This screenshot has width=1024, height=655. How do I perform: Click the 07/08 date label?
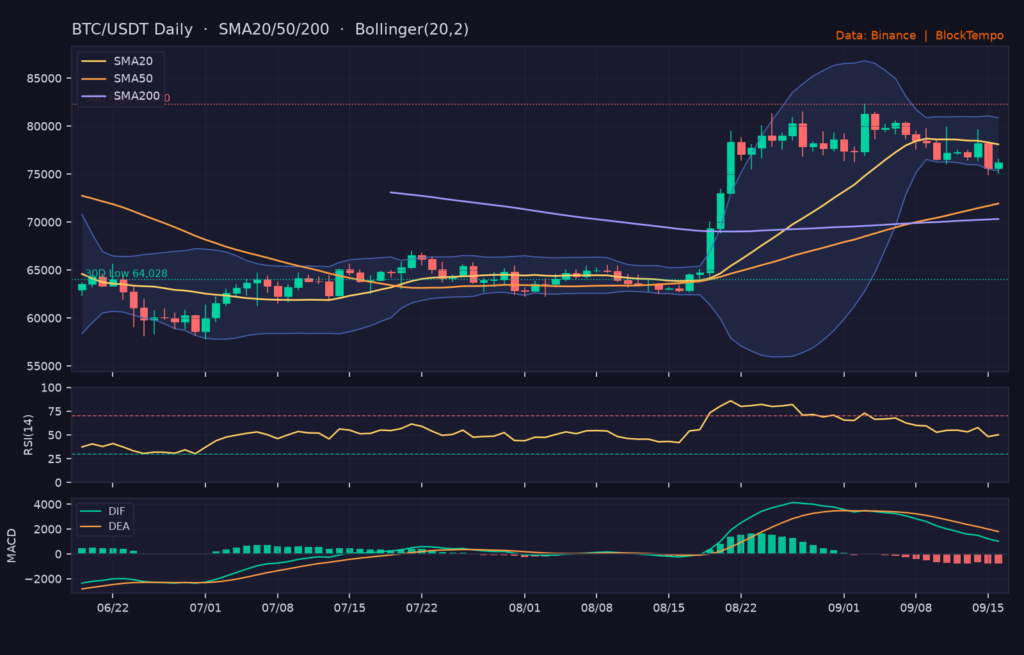[278, 608]
